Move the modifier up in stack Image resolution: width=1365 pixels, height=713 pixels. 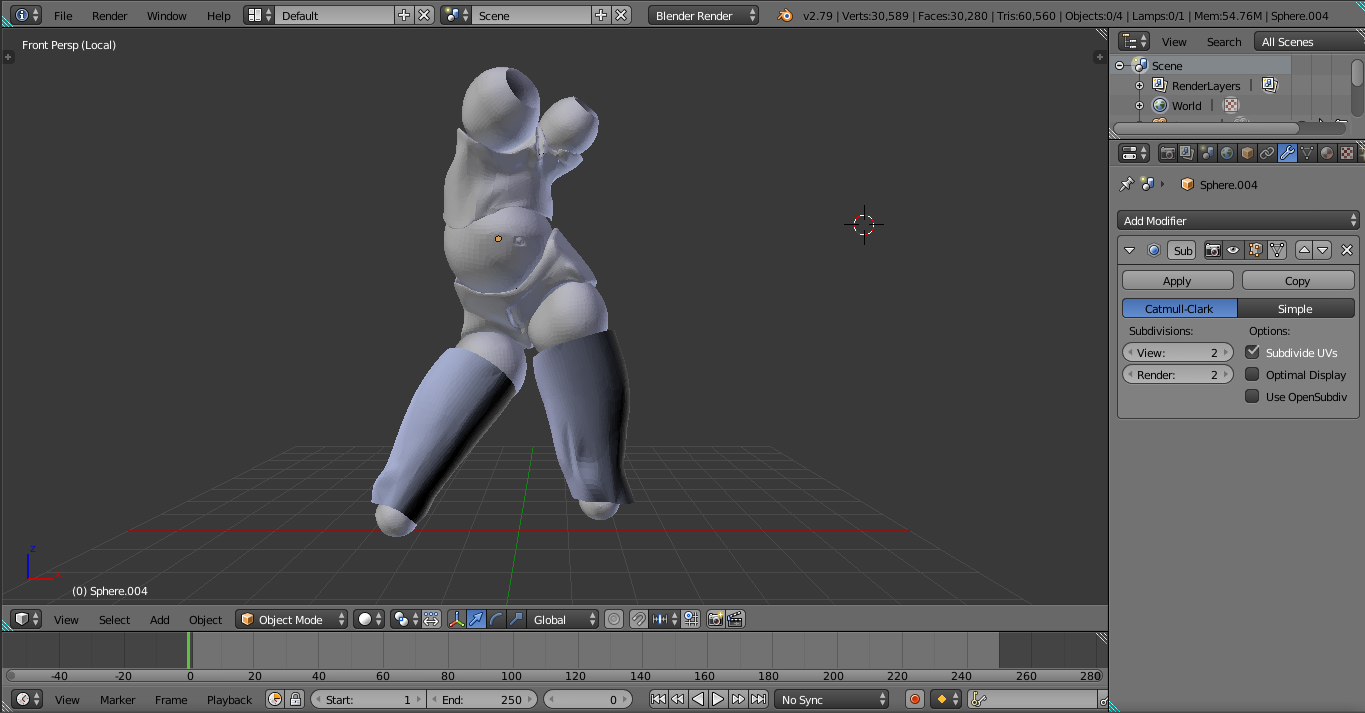(1304, 250)
